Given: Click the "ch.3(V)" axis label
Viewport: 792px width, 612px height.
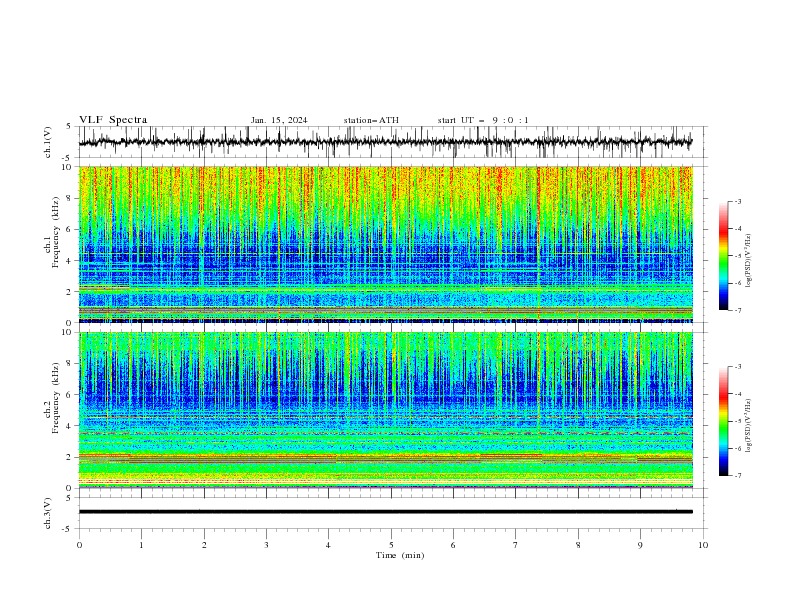Looking at the screenshot, I should coord(48,513).
